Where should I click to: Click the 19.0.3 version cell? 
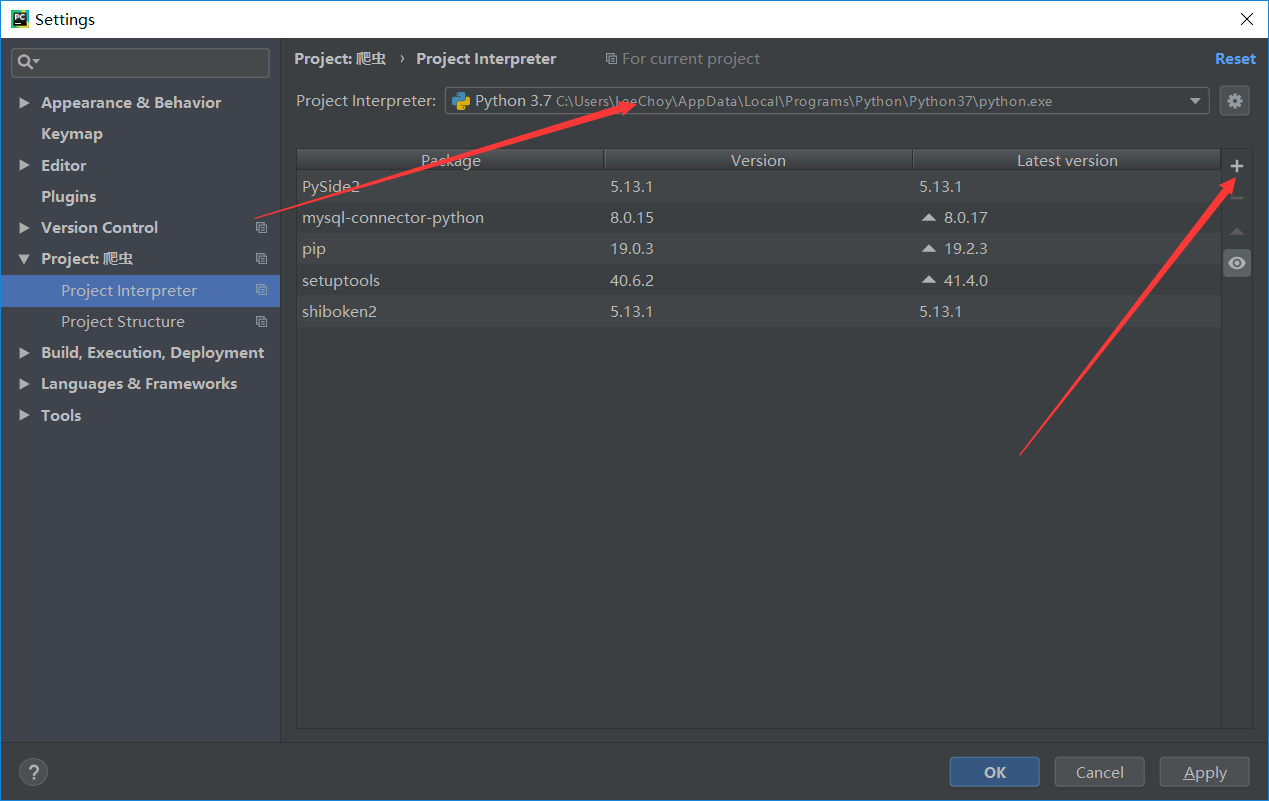631,248
